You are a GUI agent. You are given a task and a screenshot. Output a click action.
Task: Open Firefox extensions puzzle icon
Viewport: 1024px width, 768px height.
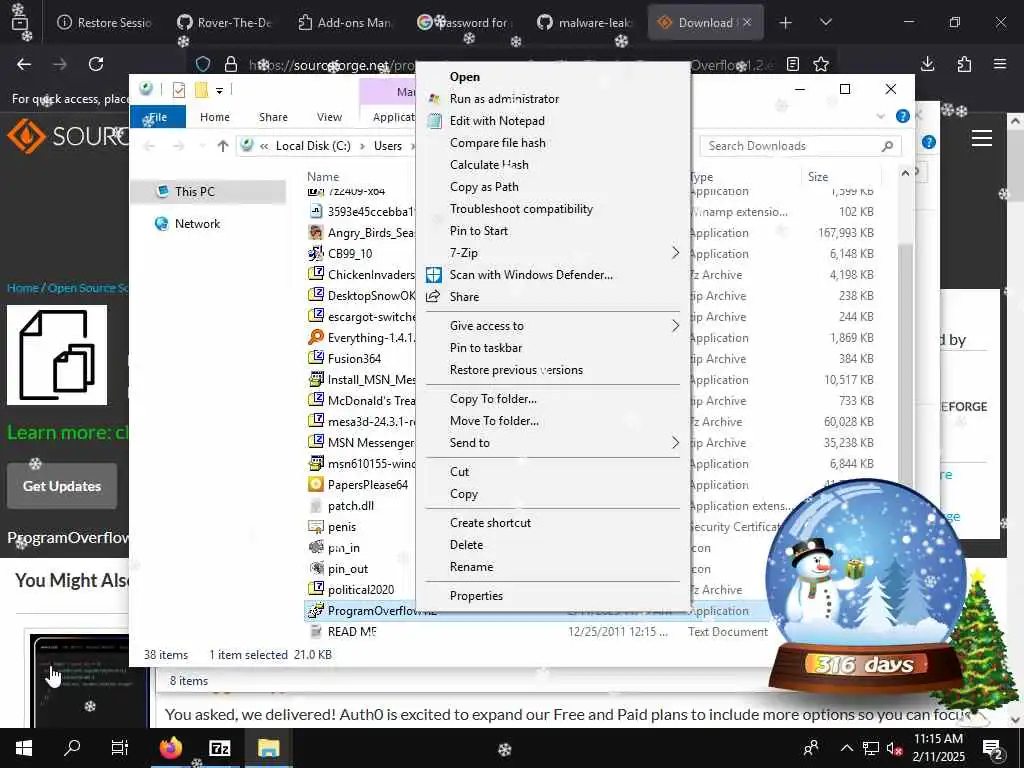(964, 64)
